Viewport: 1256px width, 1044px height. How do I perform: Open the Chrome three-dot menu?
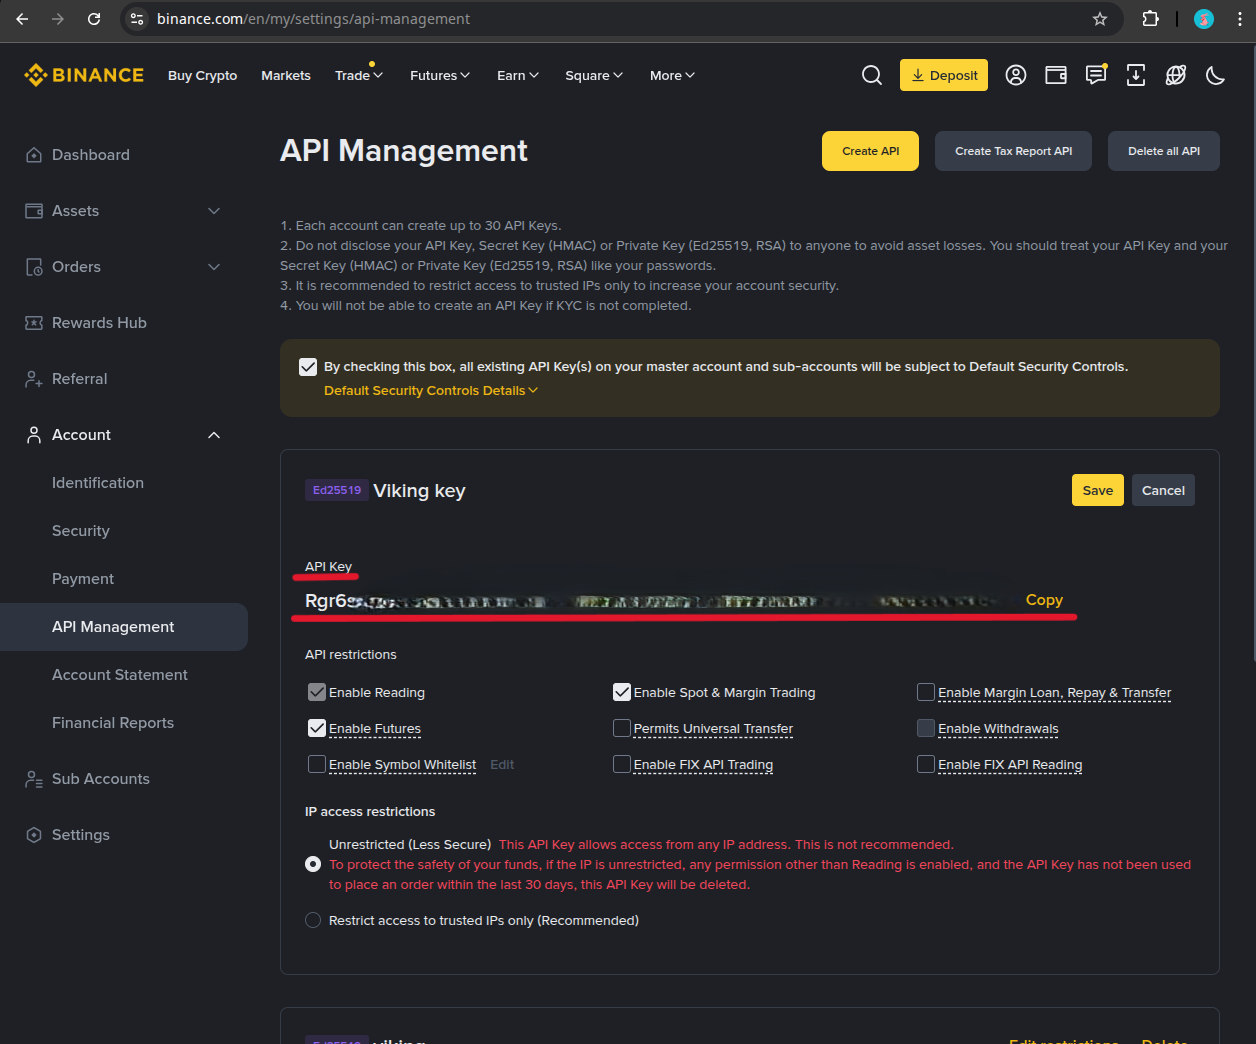click(x=1240, y=19)
